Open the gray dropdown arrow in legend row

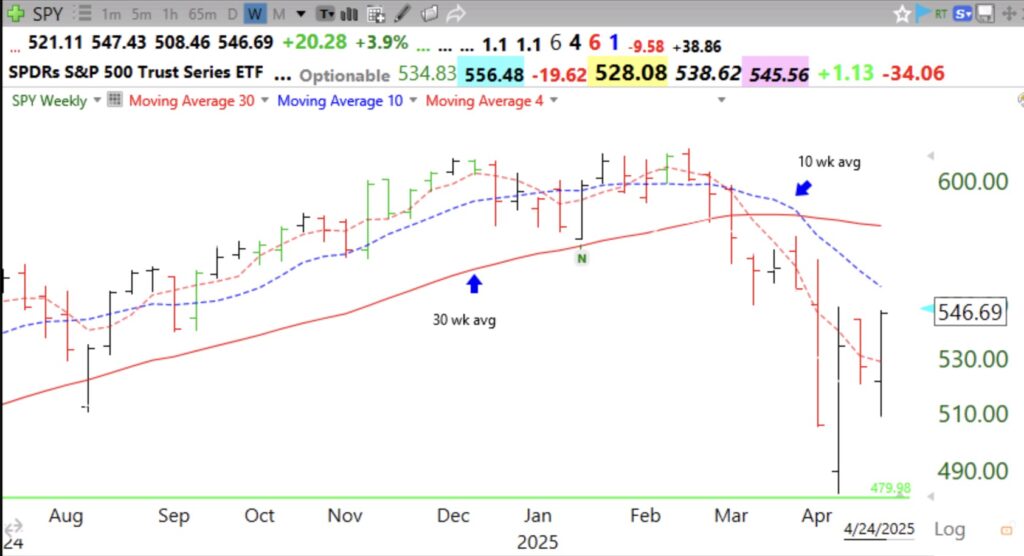pyautogui.click(x=722, y=100)
